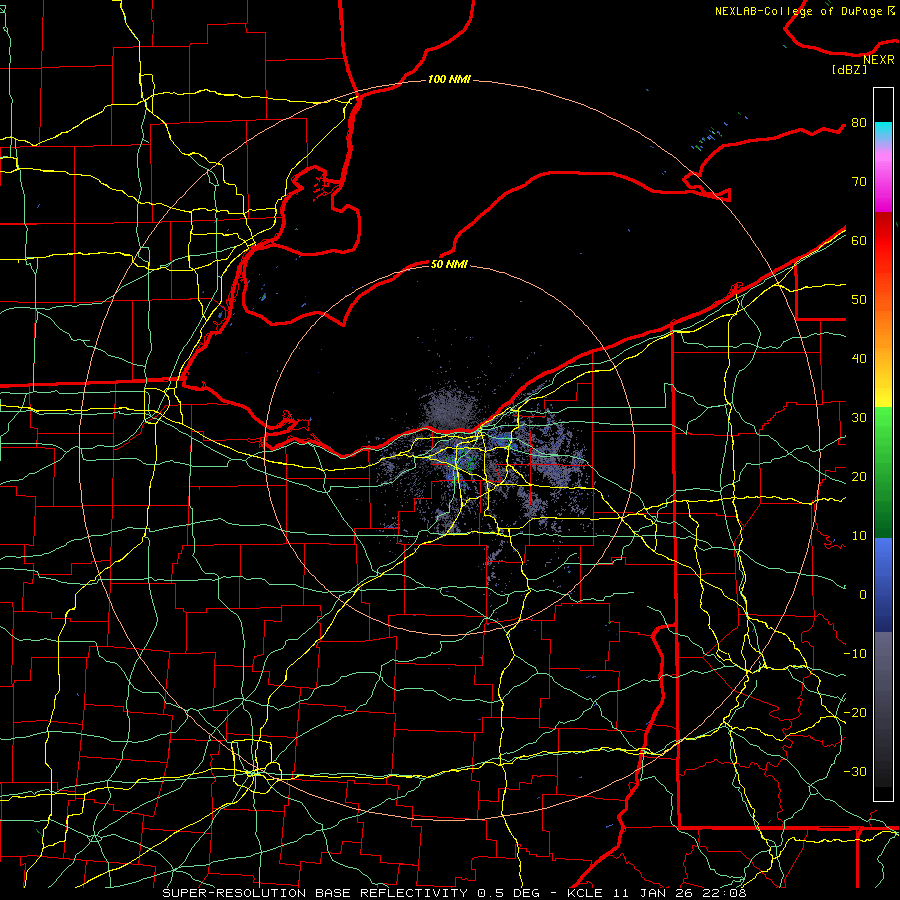The width and height of the screenshot is (900, 900).
Task: Click the -10 value on dBZ scale
Action: tap(855, 654)
